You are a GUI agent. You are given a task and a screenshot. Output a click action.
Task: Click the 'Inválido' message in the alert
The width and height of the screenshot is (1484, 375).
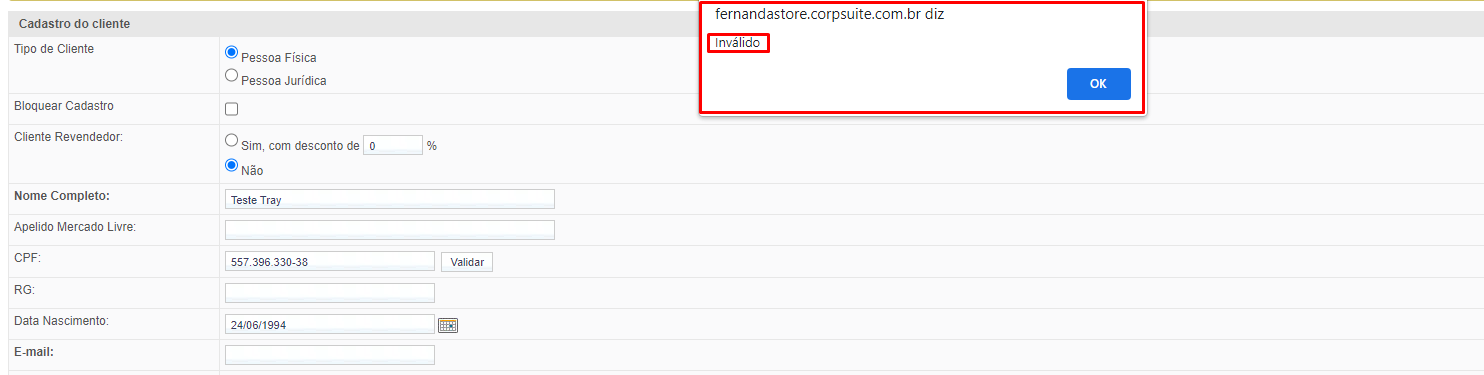pos(738,43)
